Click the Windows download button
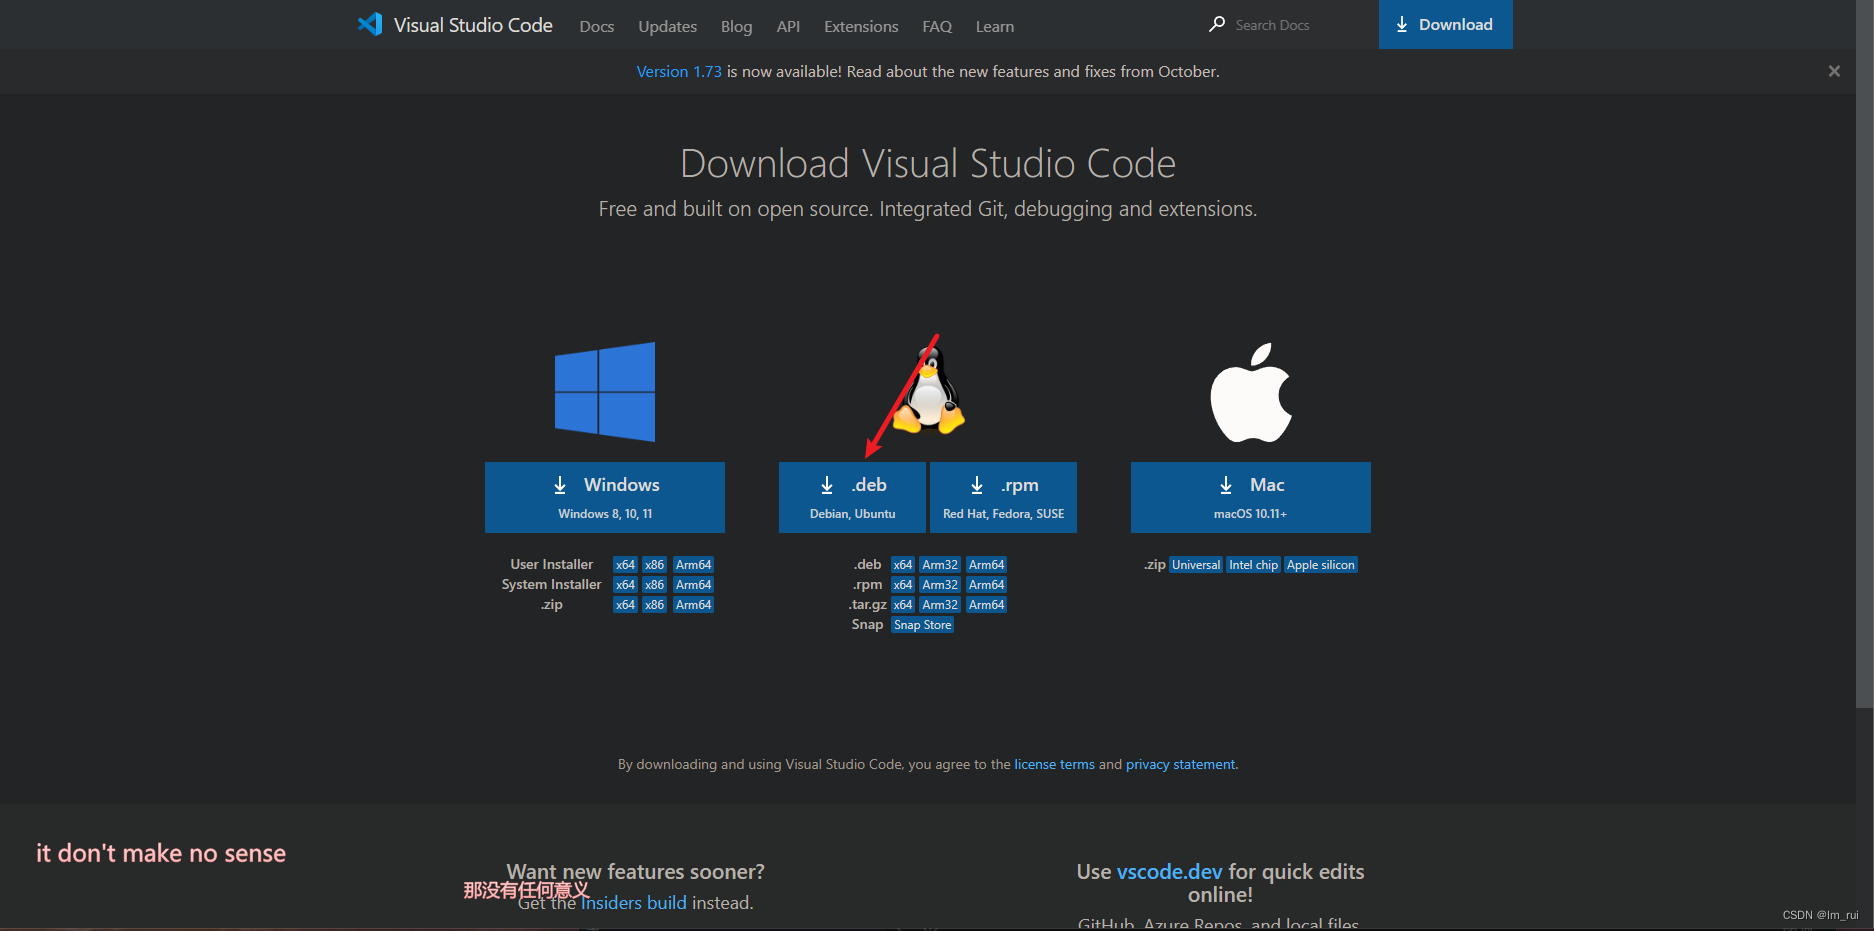 pos(605,497)
